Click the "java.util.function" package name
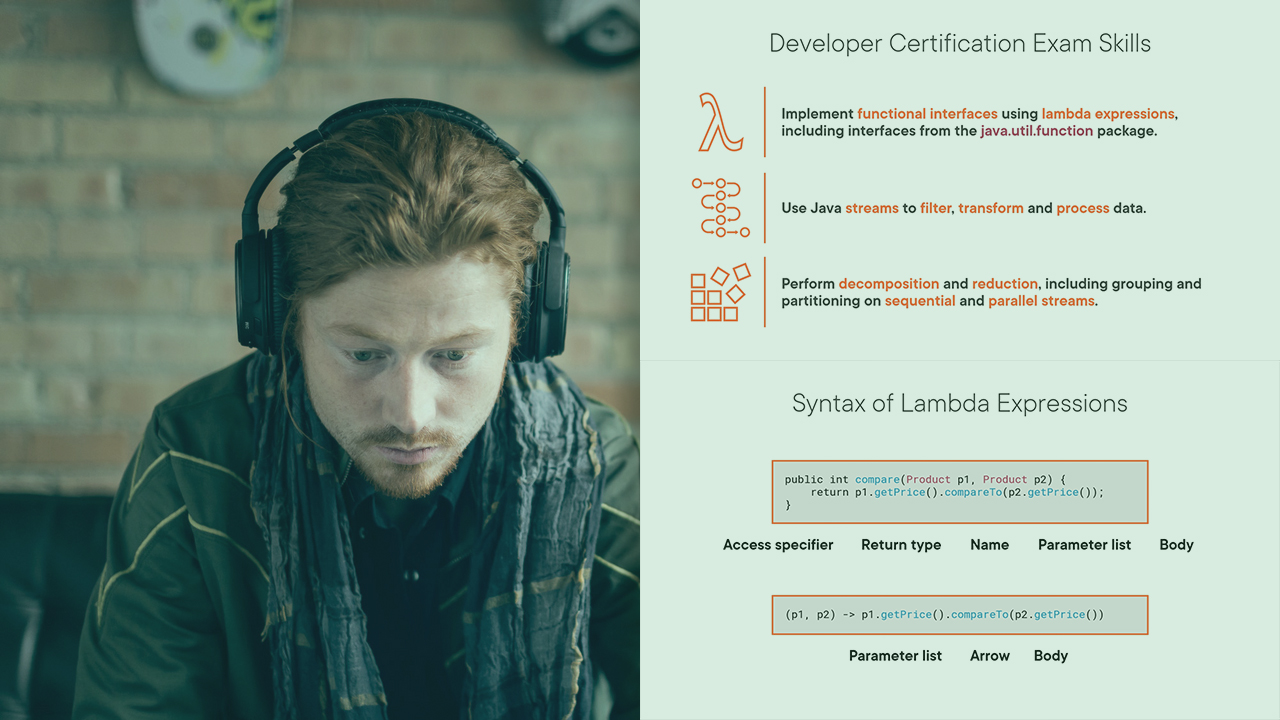Screen dimensions: 1280x720 click(x=1036, y=131)
